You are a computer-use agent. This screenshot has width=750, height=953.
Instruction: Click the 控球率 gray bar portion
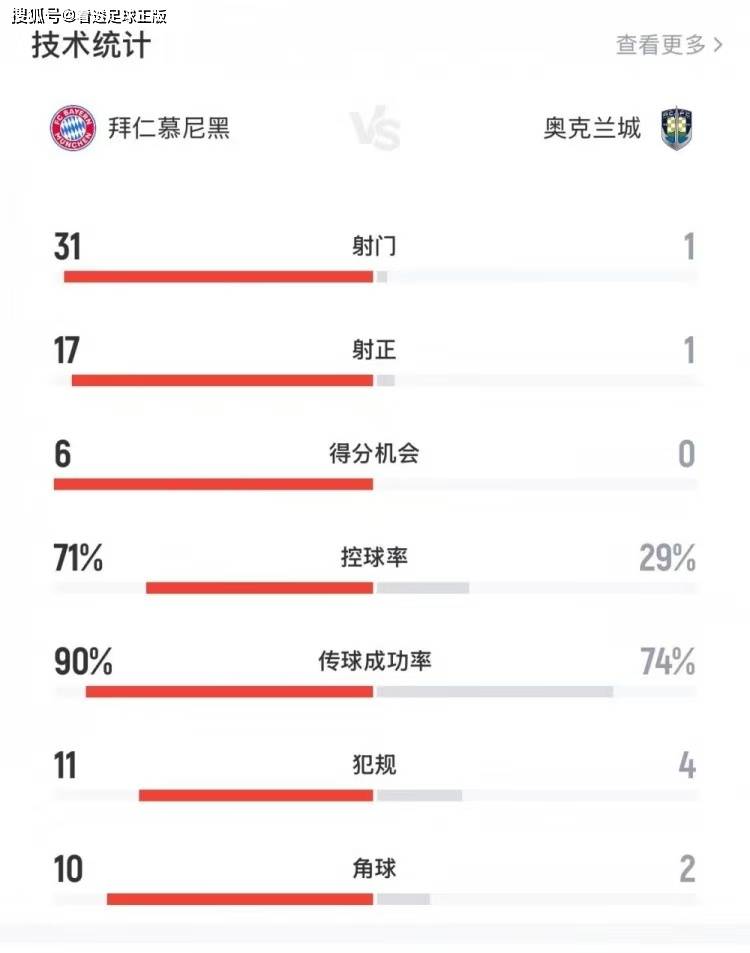[423, 588]
